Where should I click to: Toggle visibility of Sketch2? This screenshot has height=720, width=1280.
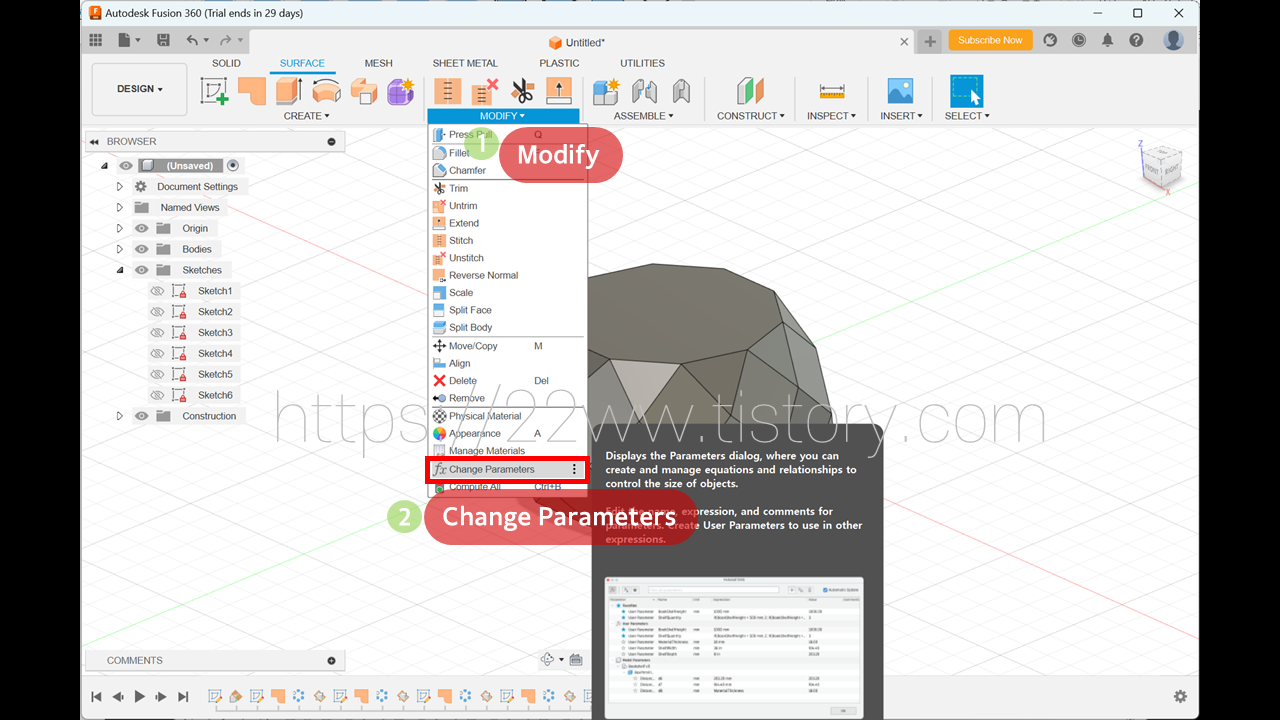tap(157, 312)
